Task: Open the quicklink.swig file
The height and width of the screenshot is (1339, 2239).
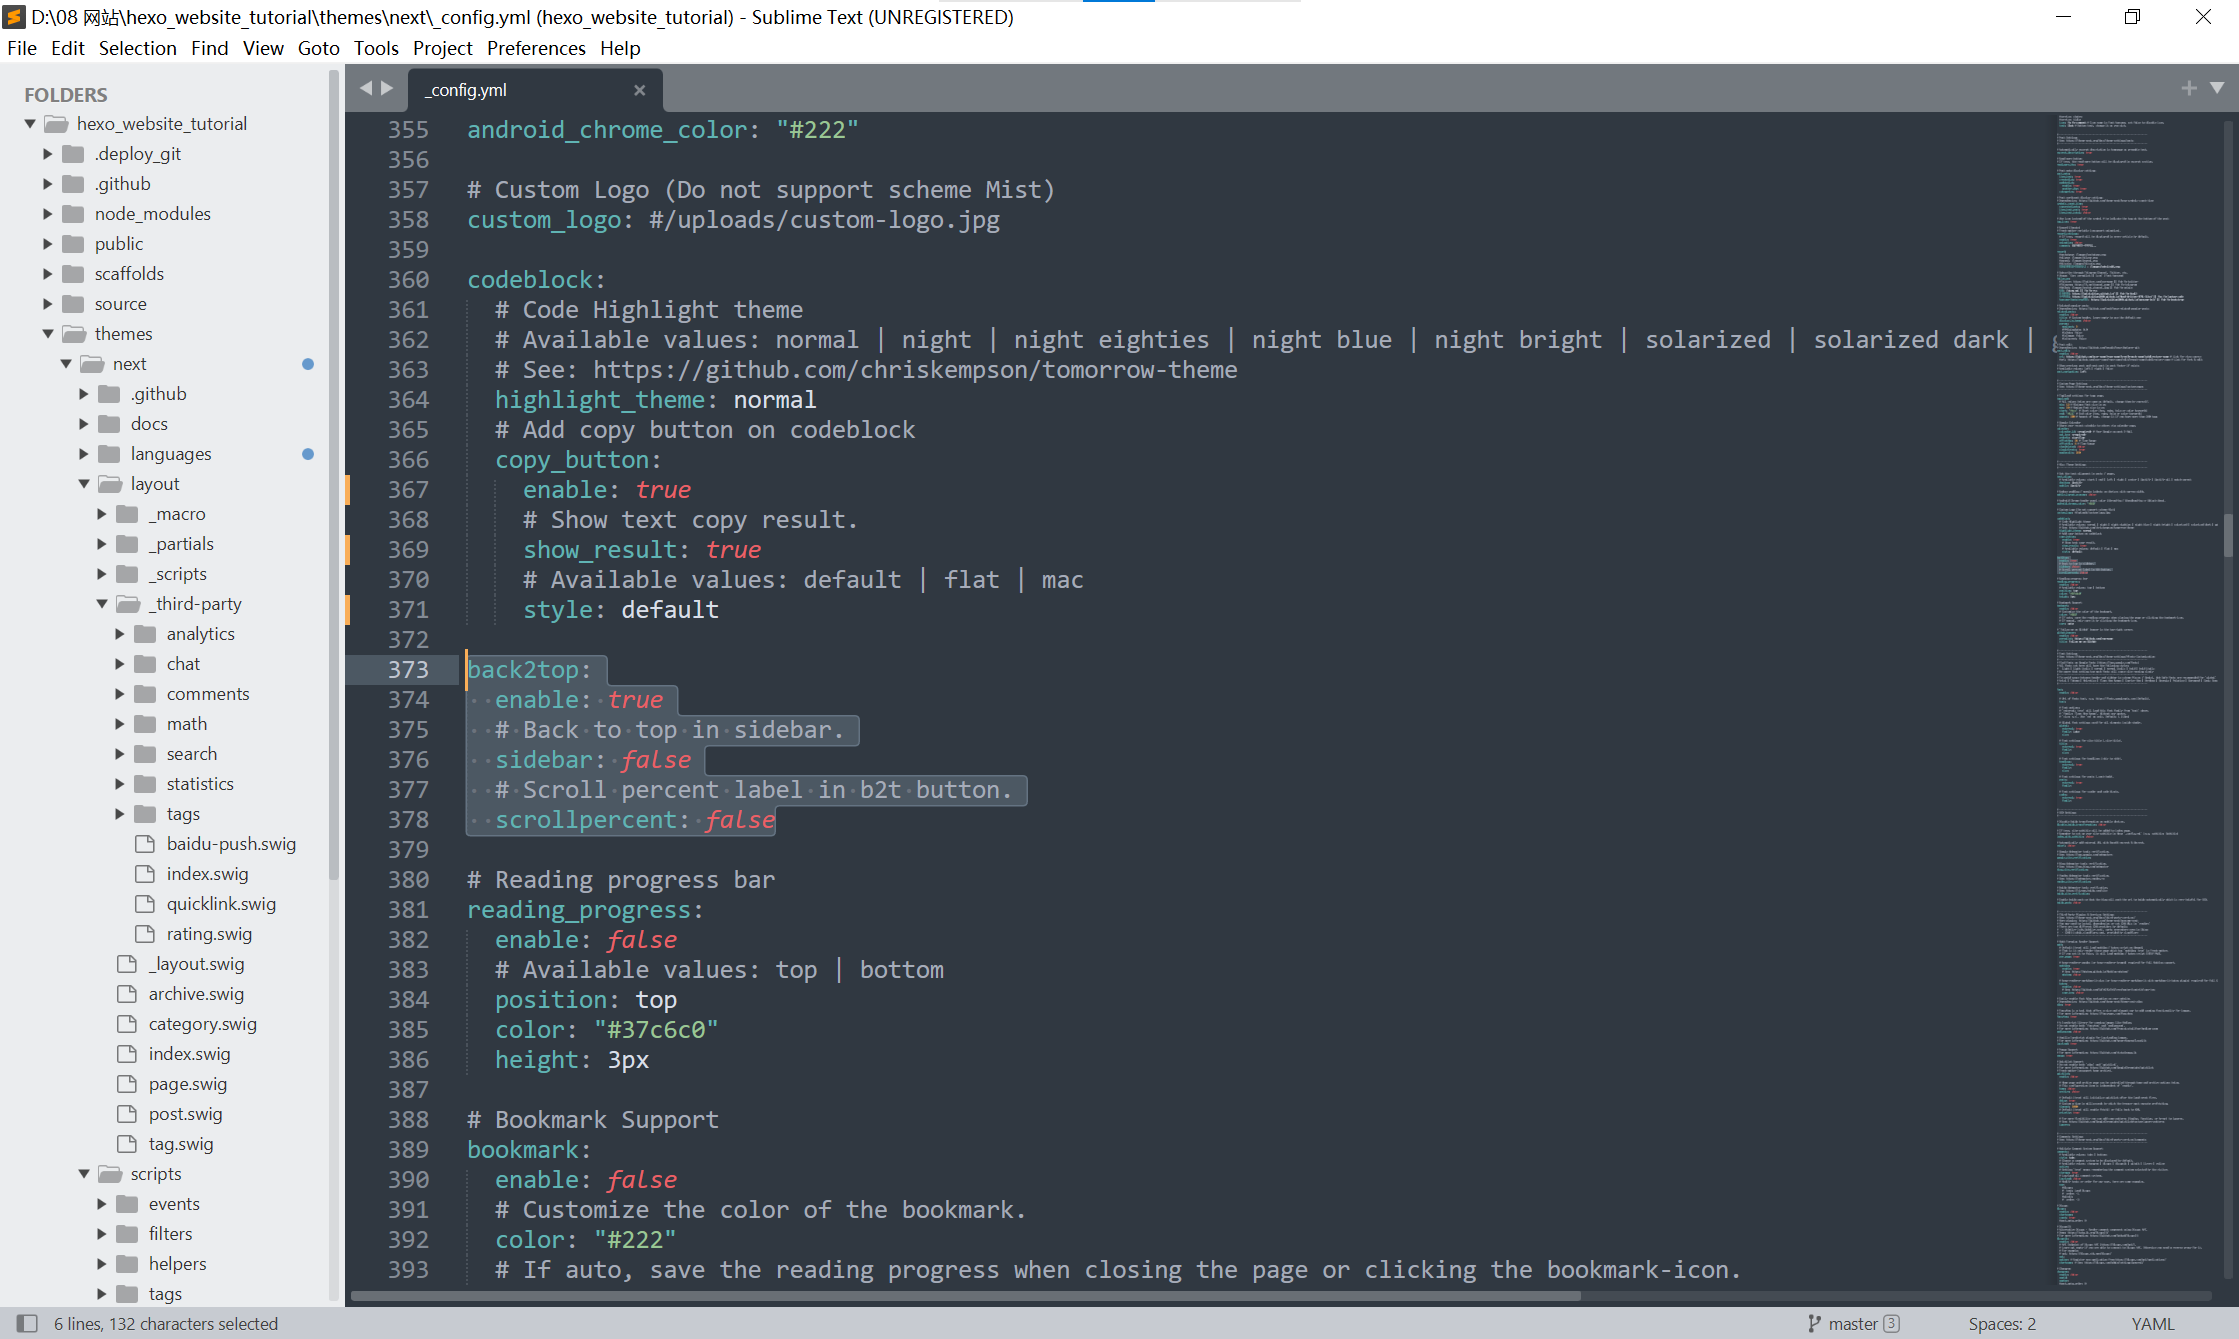Action: click(220, 903)
